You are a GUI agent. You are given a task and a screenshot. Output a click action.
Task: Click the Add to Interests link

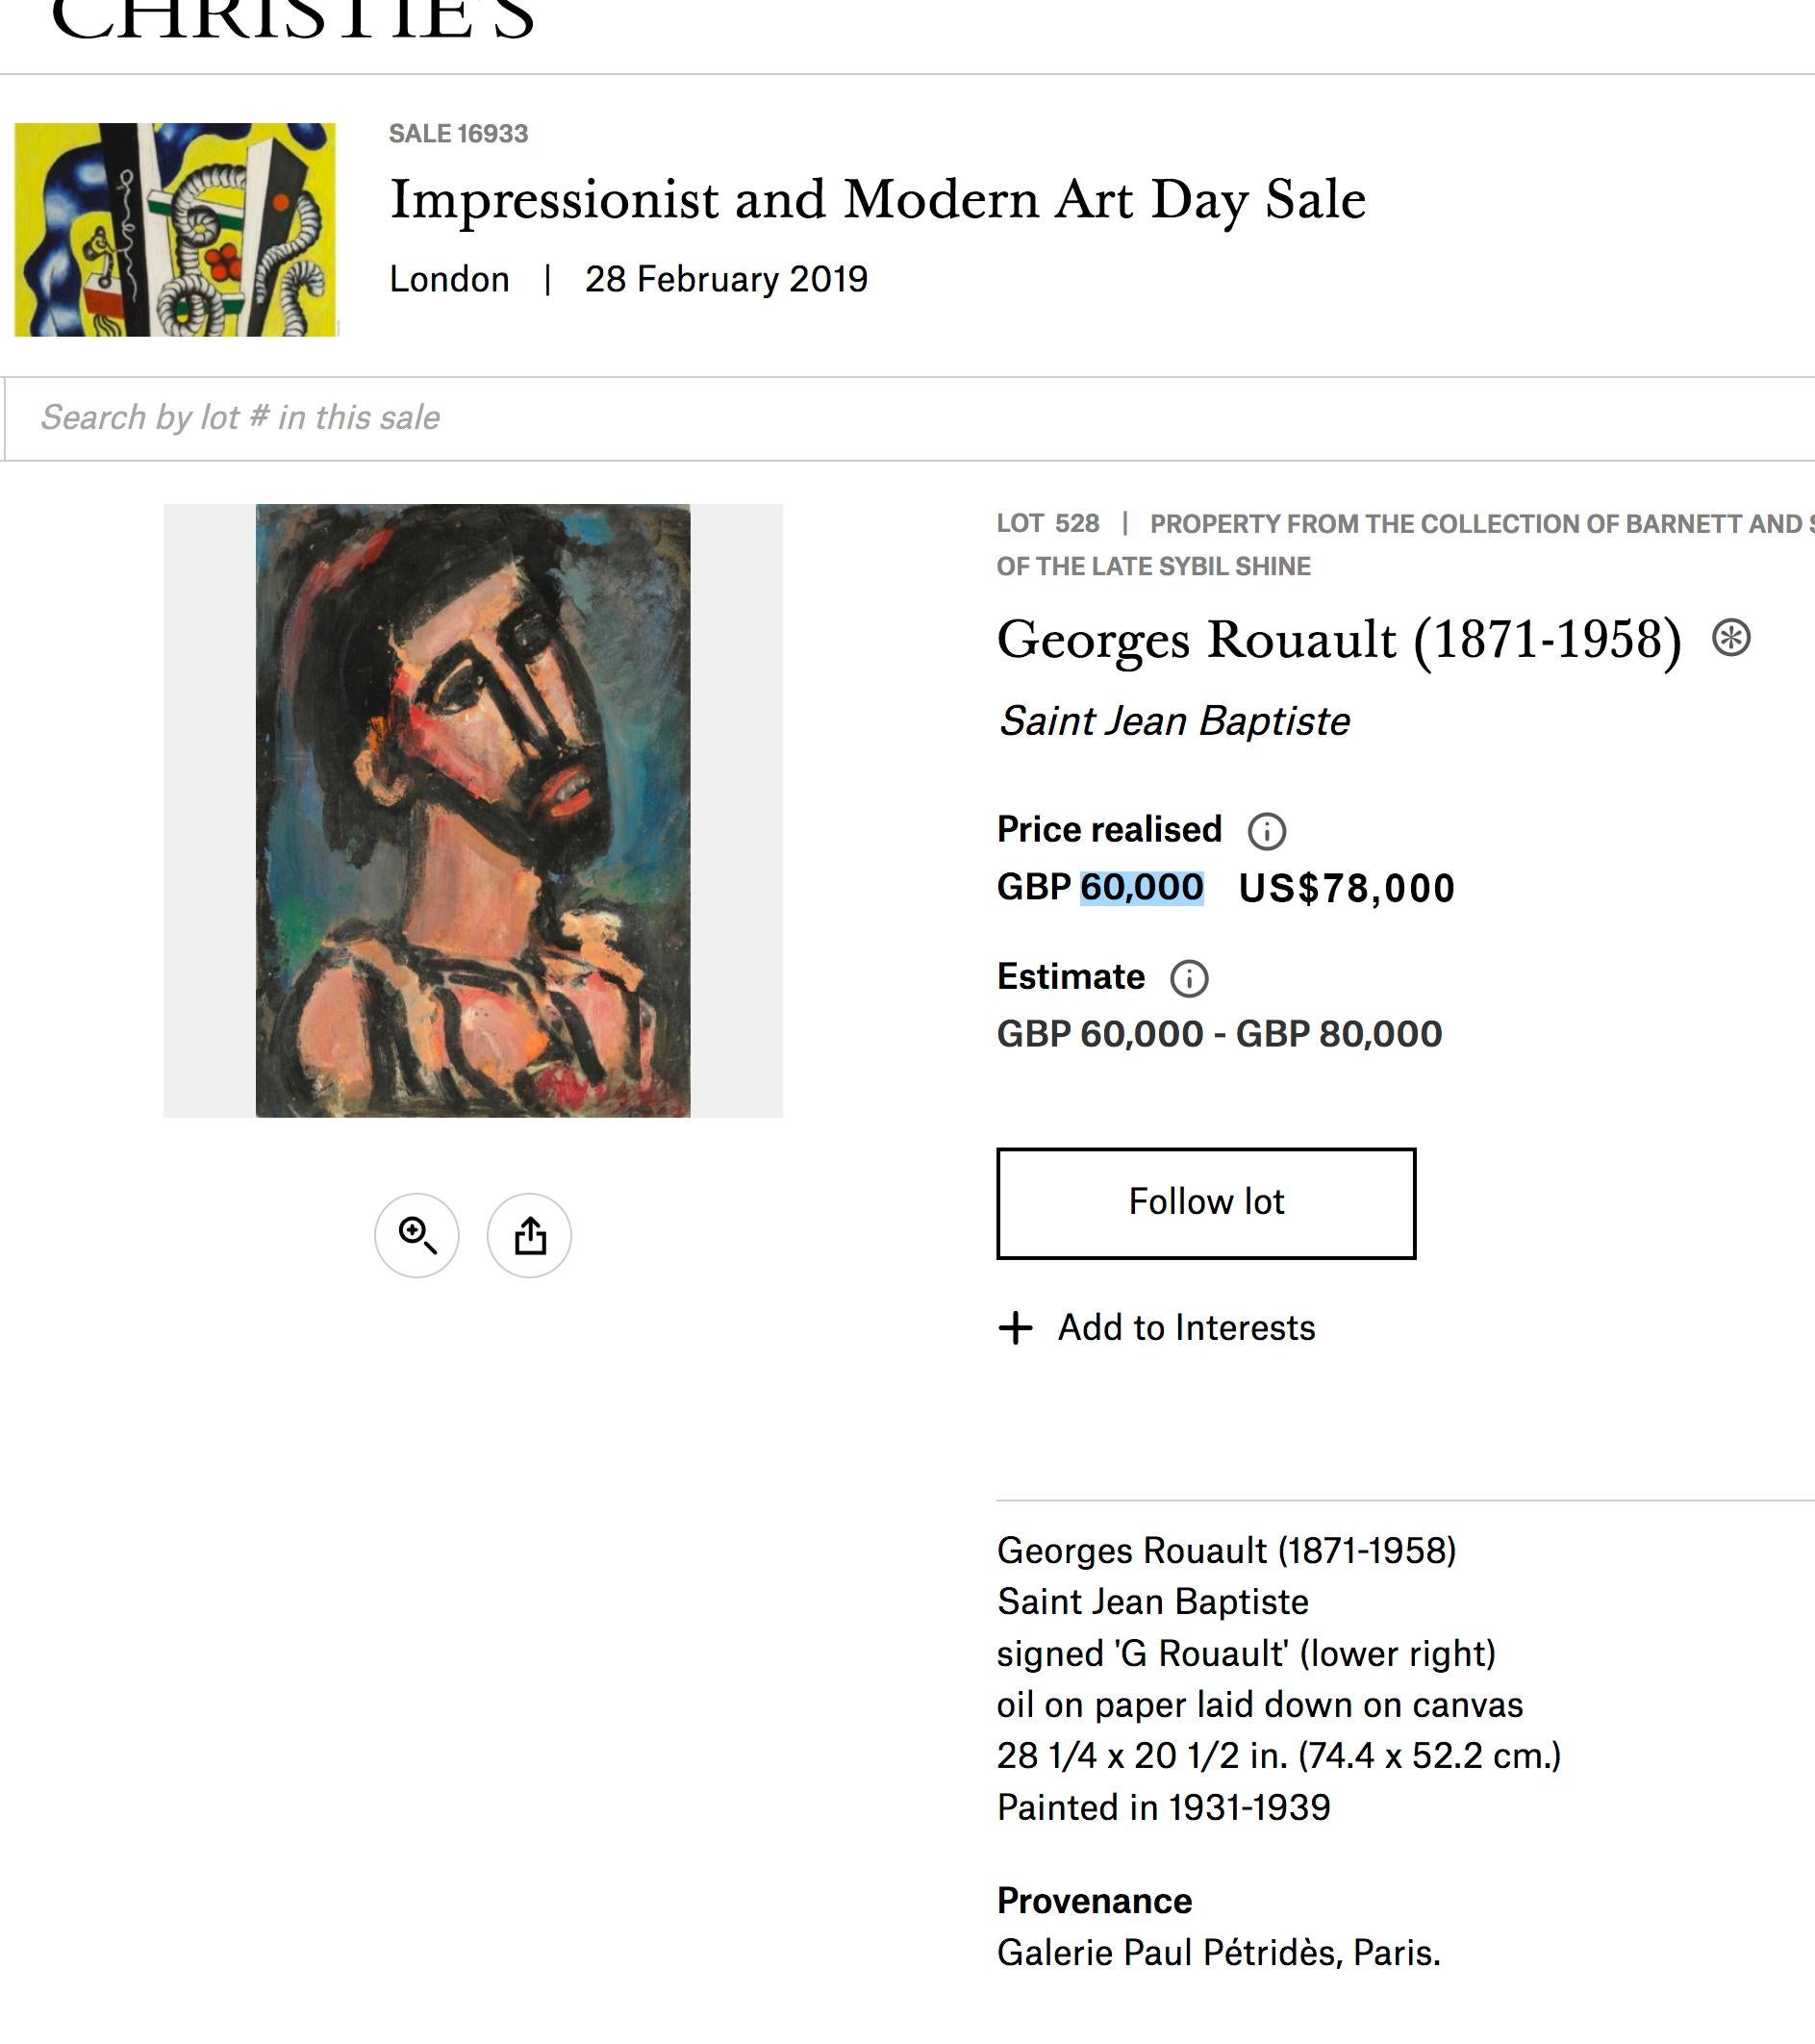coord(1186,1328)
